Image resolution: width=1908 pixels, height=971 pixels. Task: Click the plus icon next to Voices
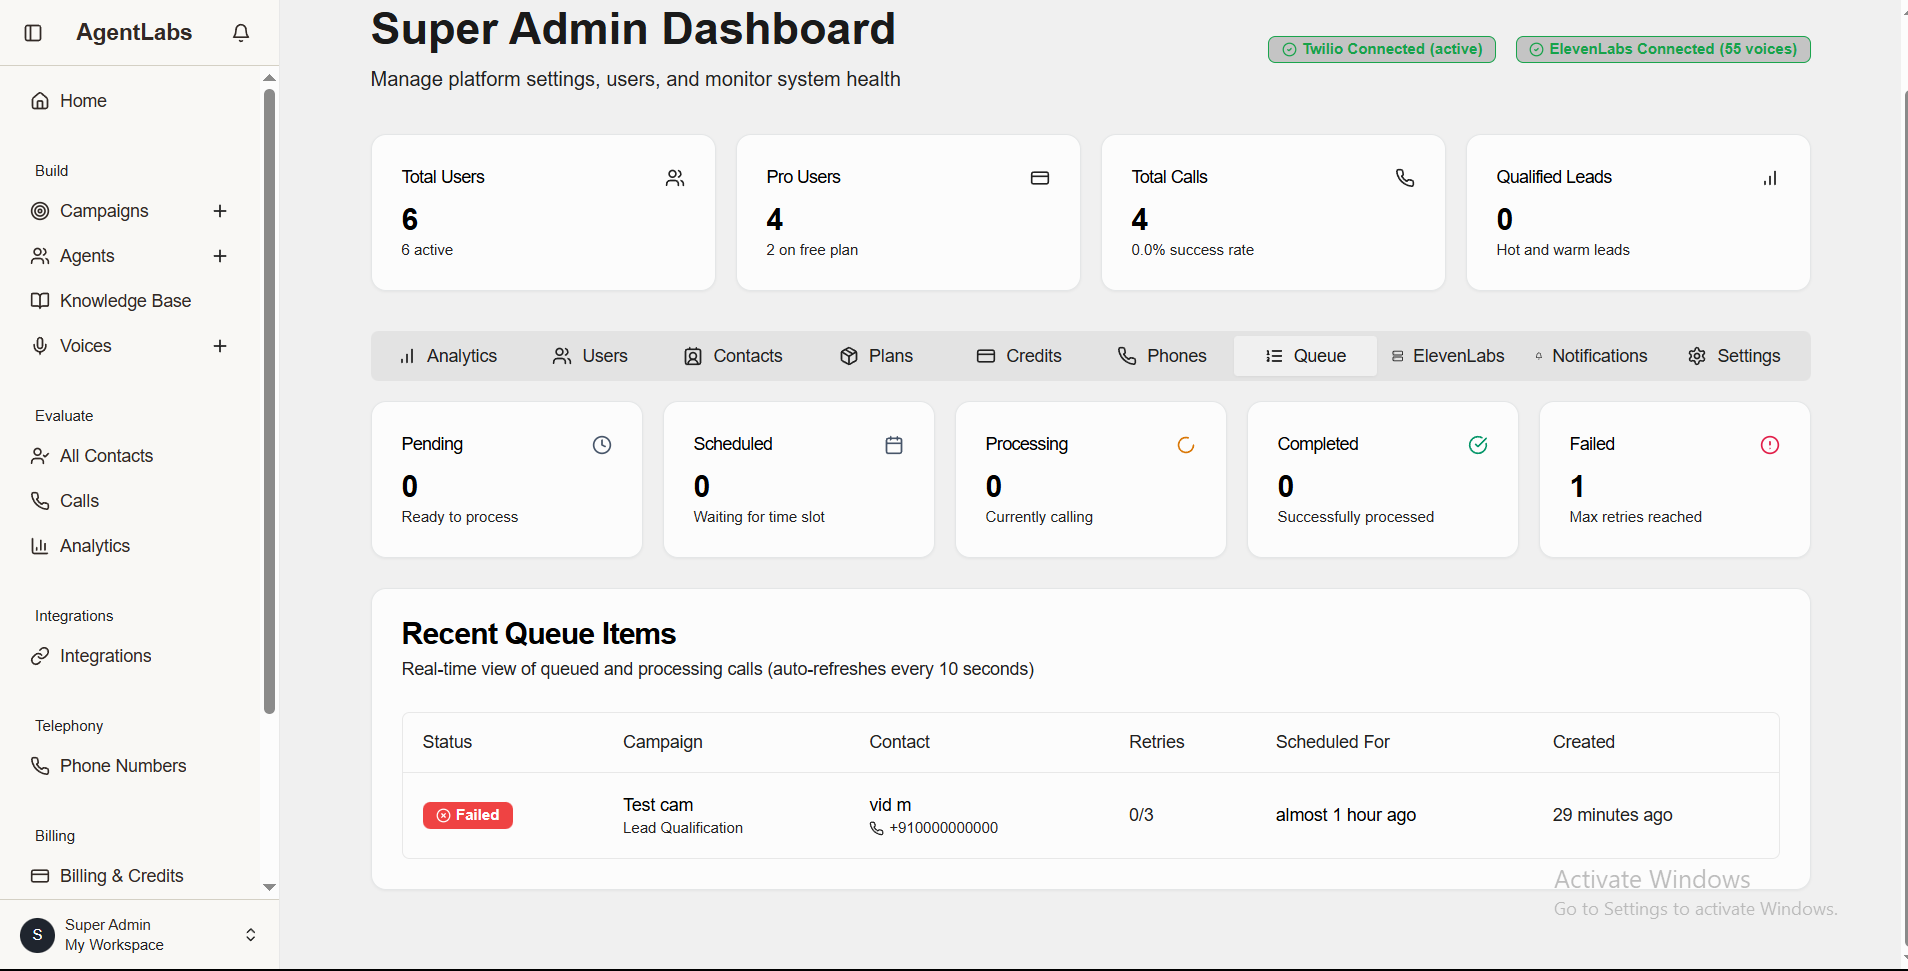click(219, 346)
